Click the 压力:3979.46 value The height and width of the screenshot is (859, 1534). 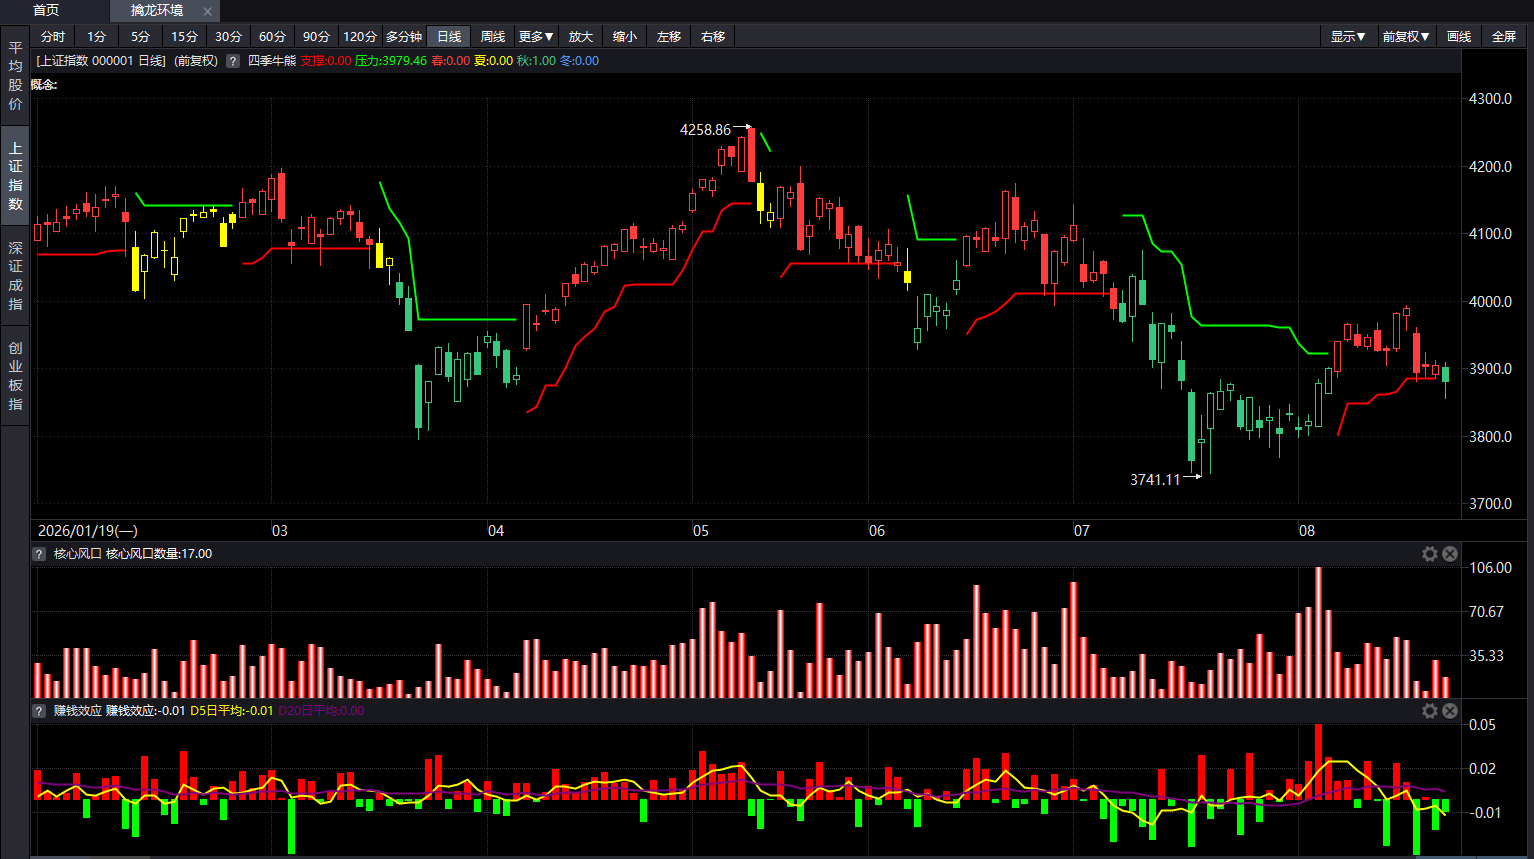coord(391,61)
